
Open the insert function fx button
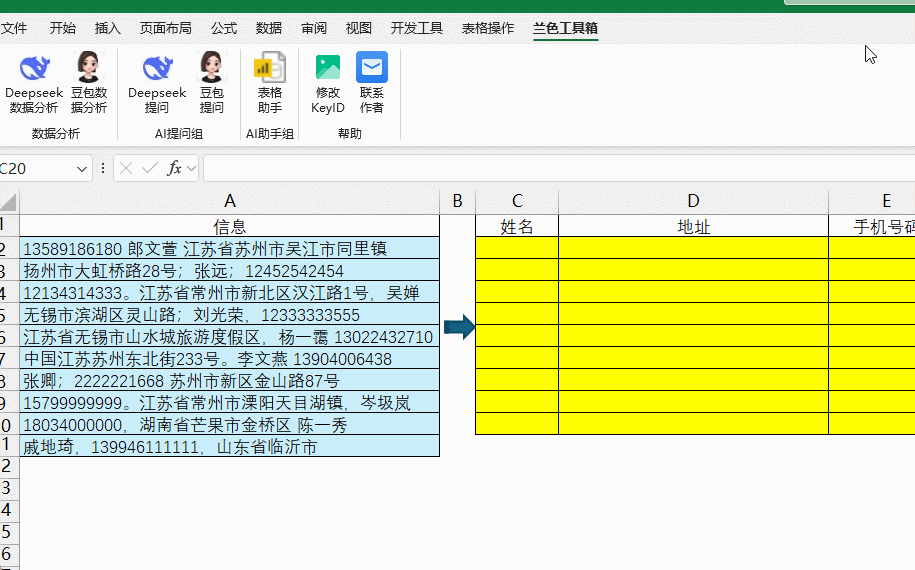tap(174, 169)
